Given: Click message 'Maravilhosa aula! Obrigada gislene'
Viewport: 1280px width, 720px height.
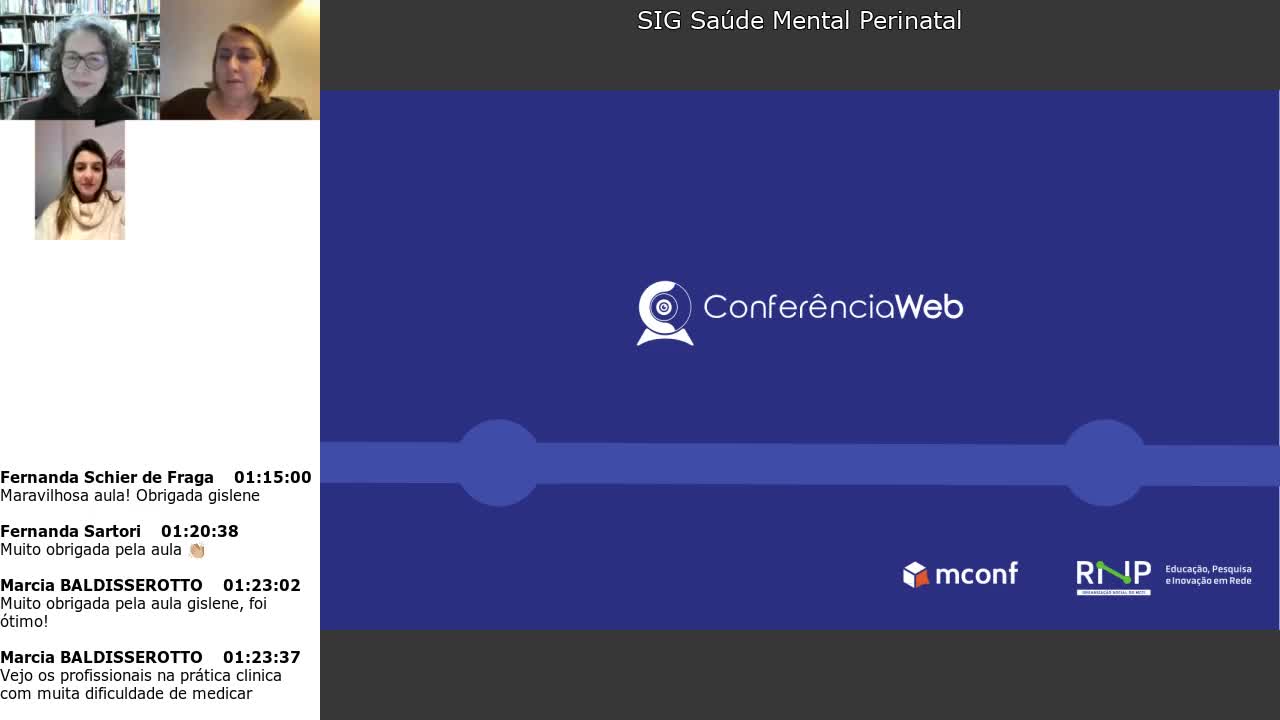Looking at the screenshot, I should [x=130, y=495].
